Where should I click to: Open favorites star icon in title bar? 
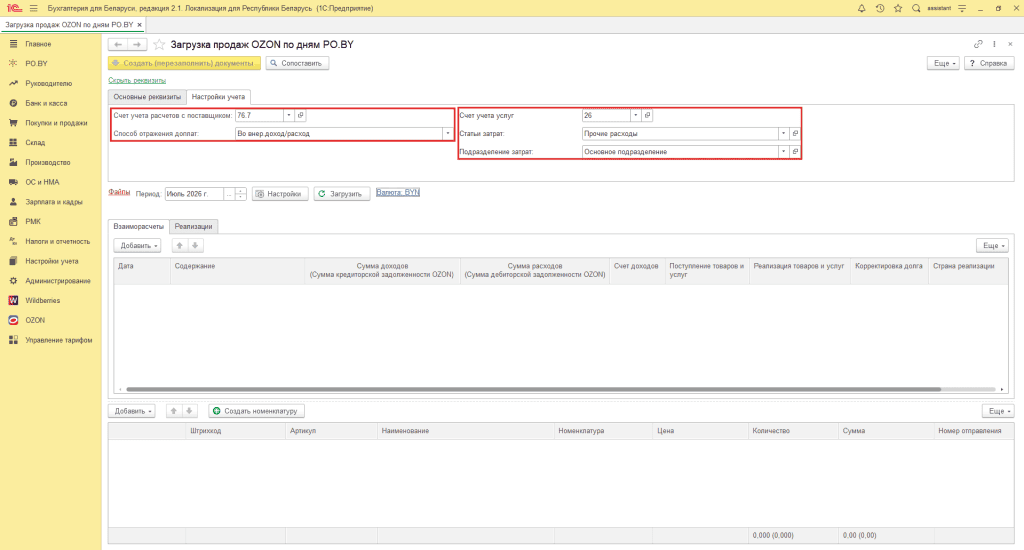pos(898,8)
